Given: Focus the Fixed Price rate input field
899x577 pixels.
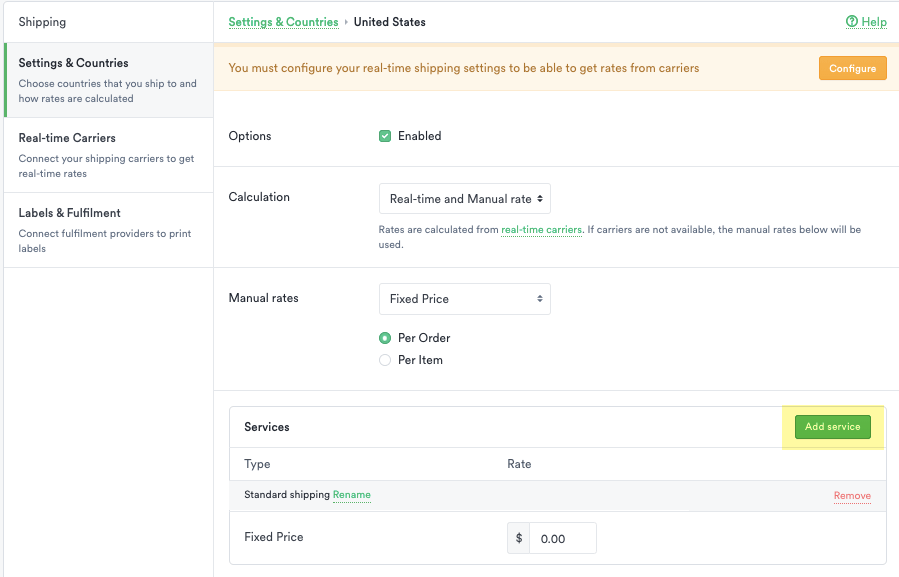Looking at the screenshot, I should click(x=562, y=538).
